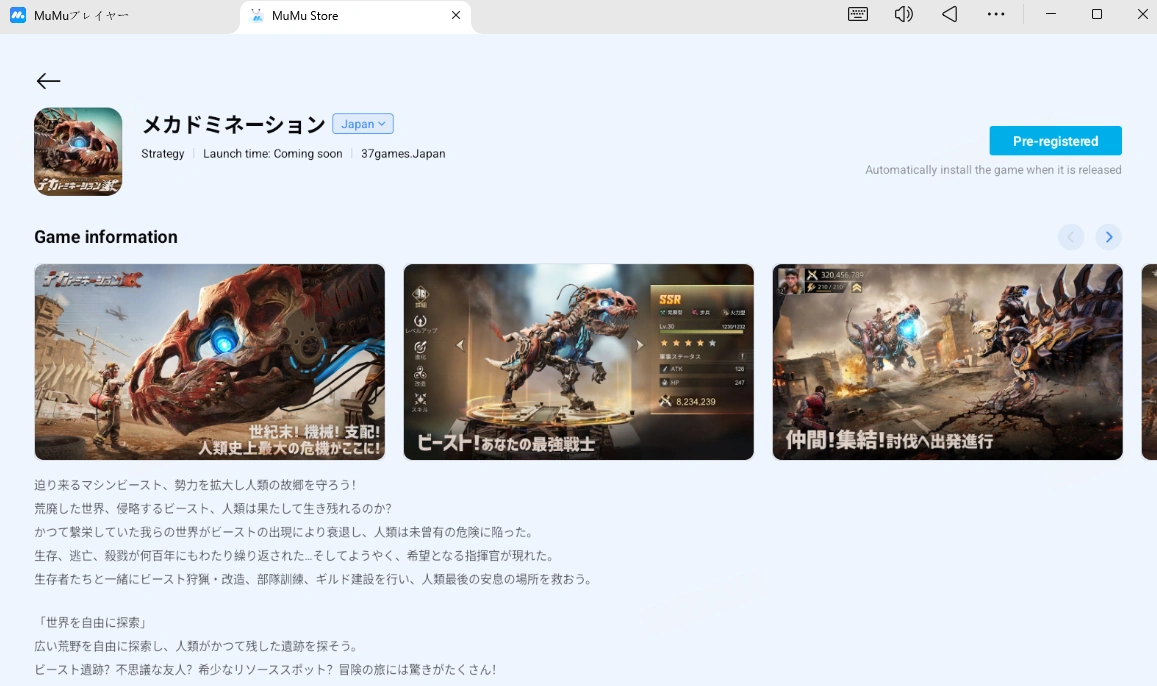Click the Pre-registered button
Viewport: 1157px width, 686px height.
click(x=1055, y=141)
